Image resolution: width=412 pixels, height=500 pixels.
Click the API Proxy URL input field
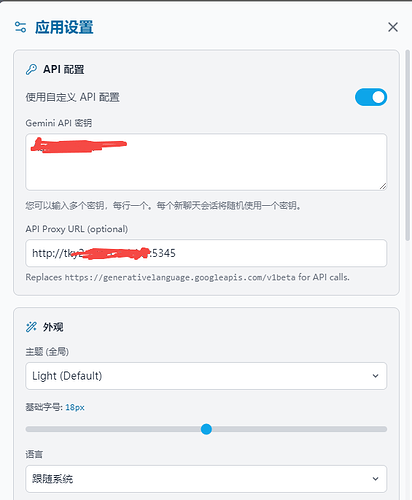click(x=206, y=253)
